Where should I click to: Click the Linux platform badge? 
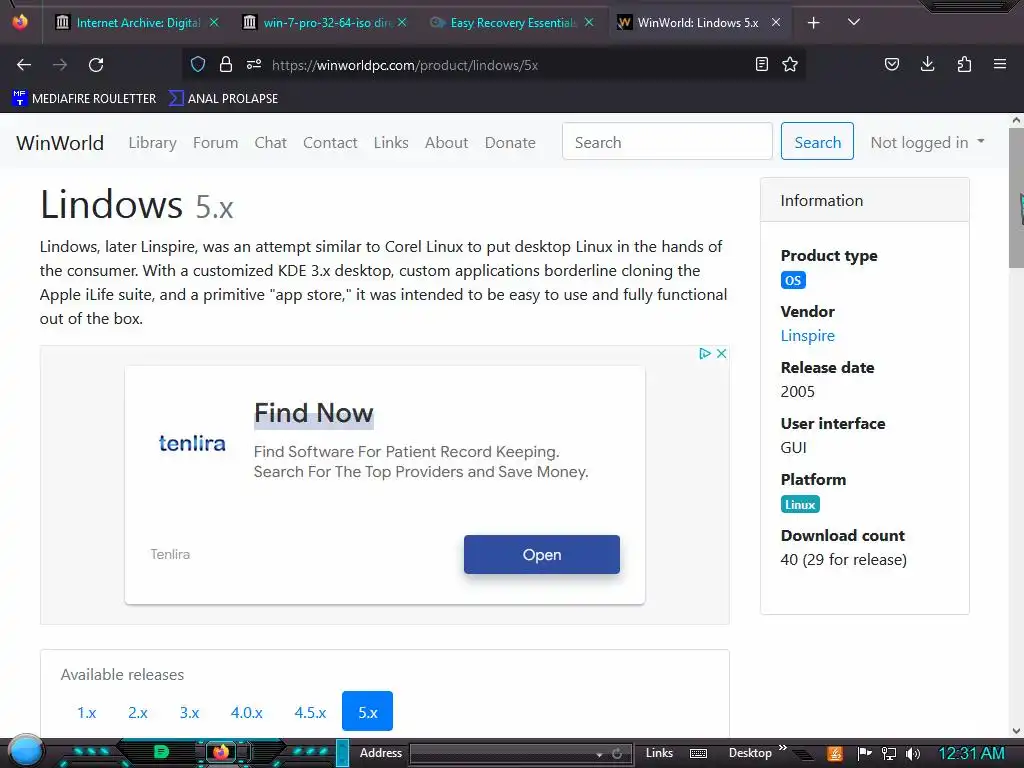(x=800, y=504)
